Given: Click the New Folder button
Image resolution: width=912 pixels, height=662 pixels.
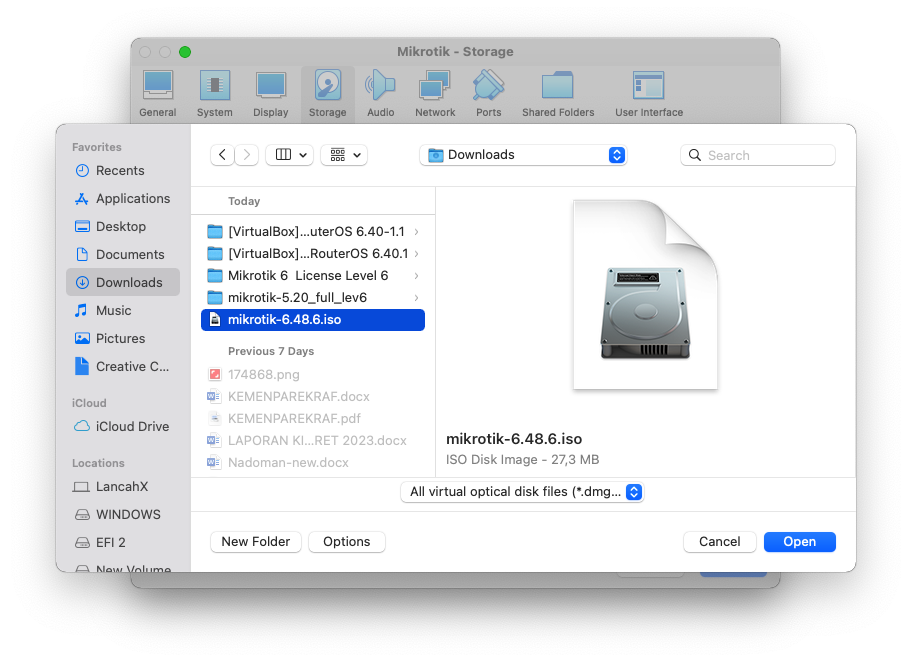Looking at the screenshot, I should click(x=255, y=542).
